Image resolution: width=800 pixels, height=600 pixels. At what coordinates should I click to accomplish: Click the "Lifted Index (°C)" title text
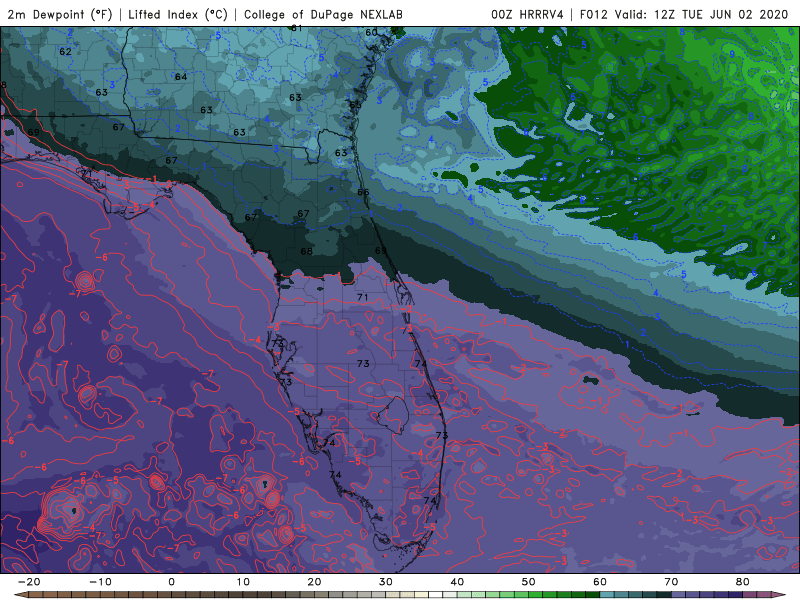178,14
